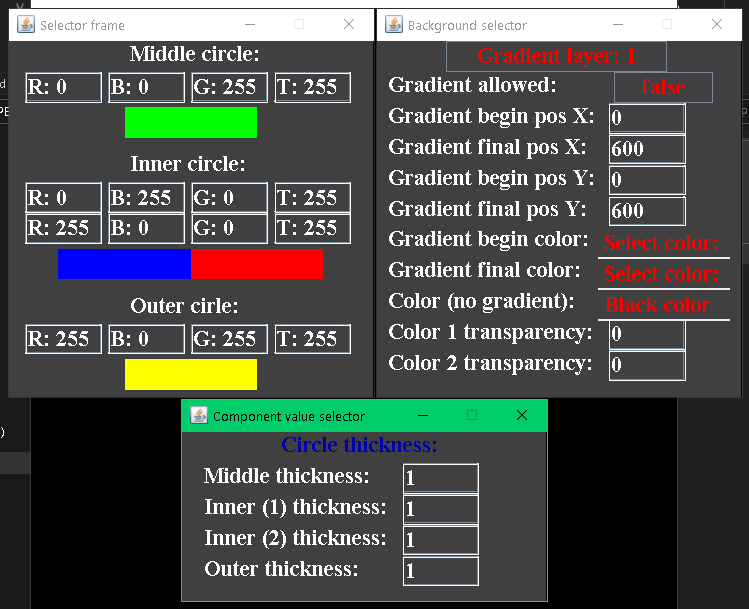
Task: Click the red Inner circle color swatch
Action: (257, 264)
